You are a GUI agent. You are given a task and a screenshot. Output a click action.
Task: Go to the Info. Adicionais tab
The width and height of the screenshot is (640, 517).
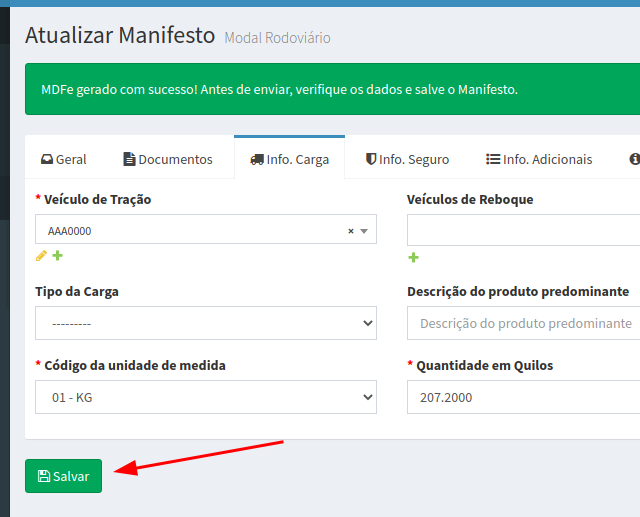pos(539,159)
